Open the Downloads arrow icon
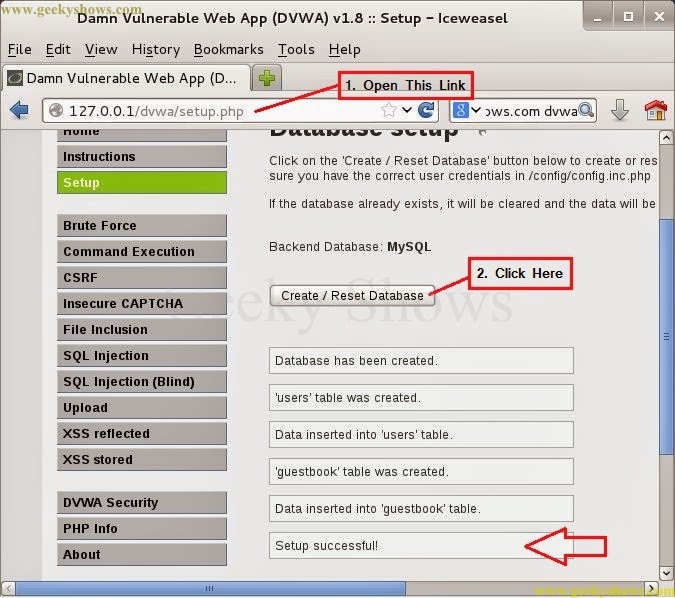The image size is (675, 598). (620, 111)
